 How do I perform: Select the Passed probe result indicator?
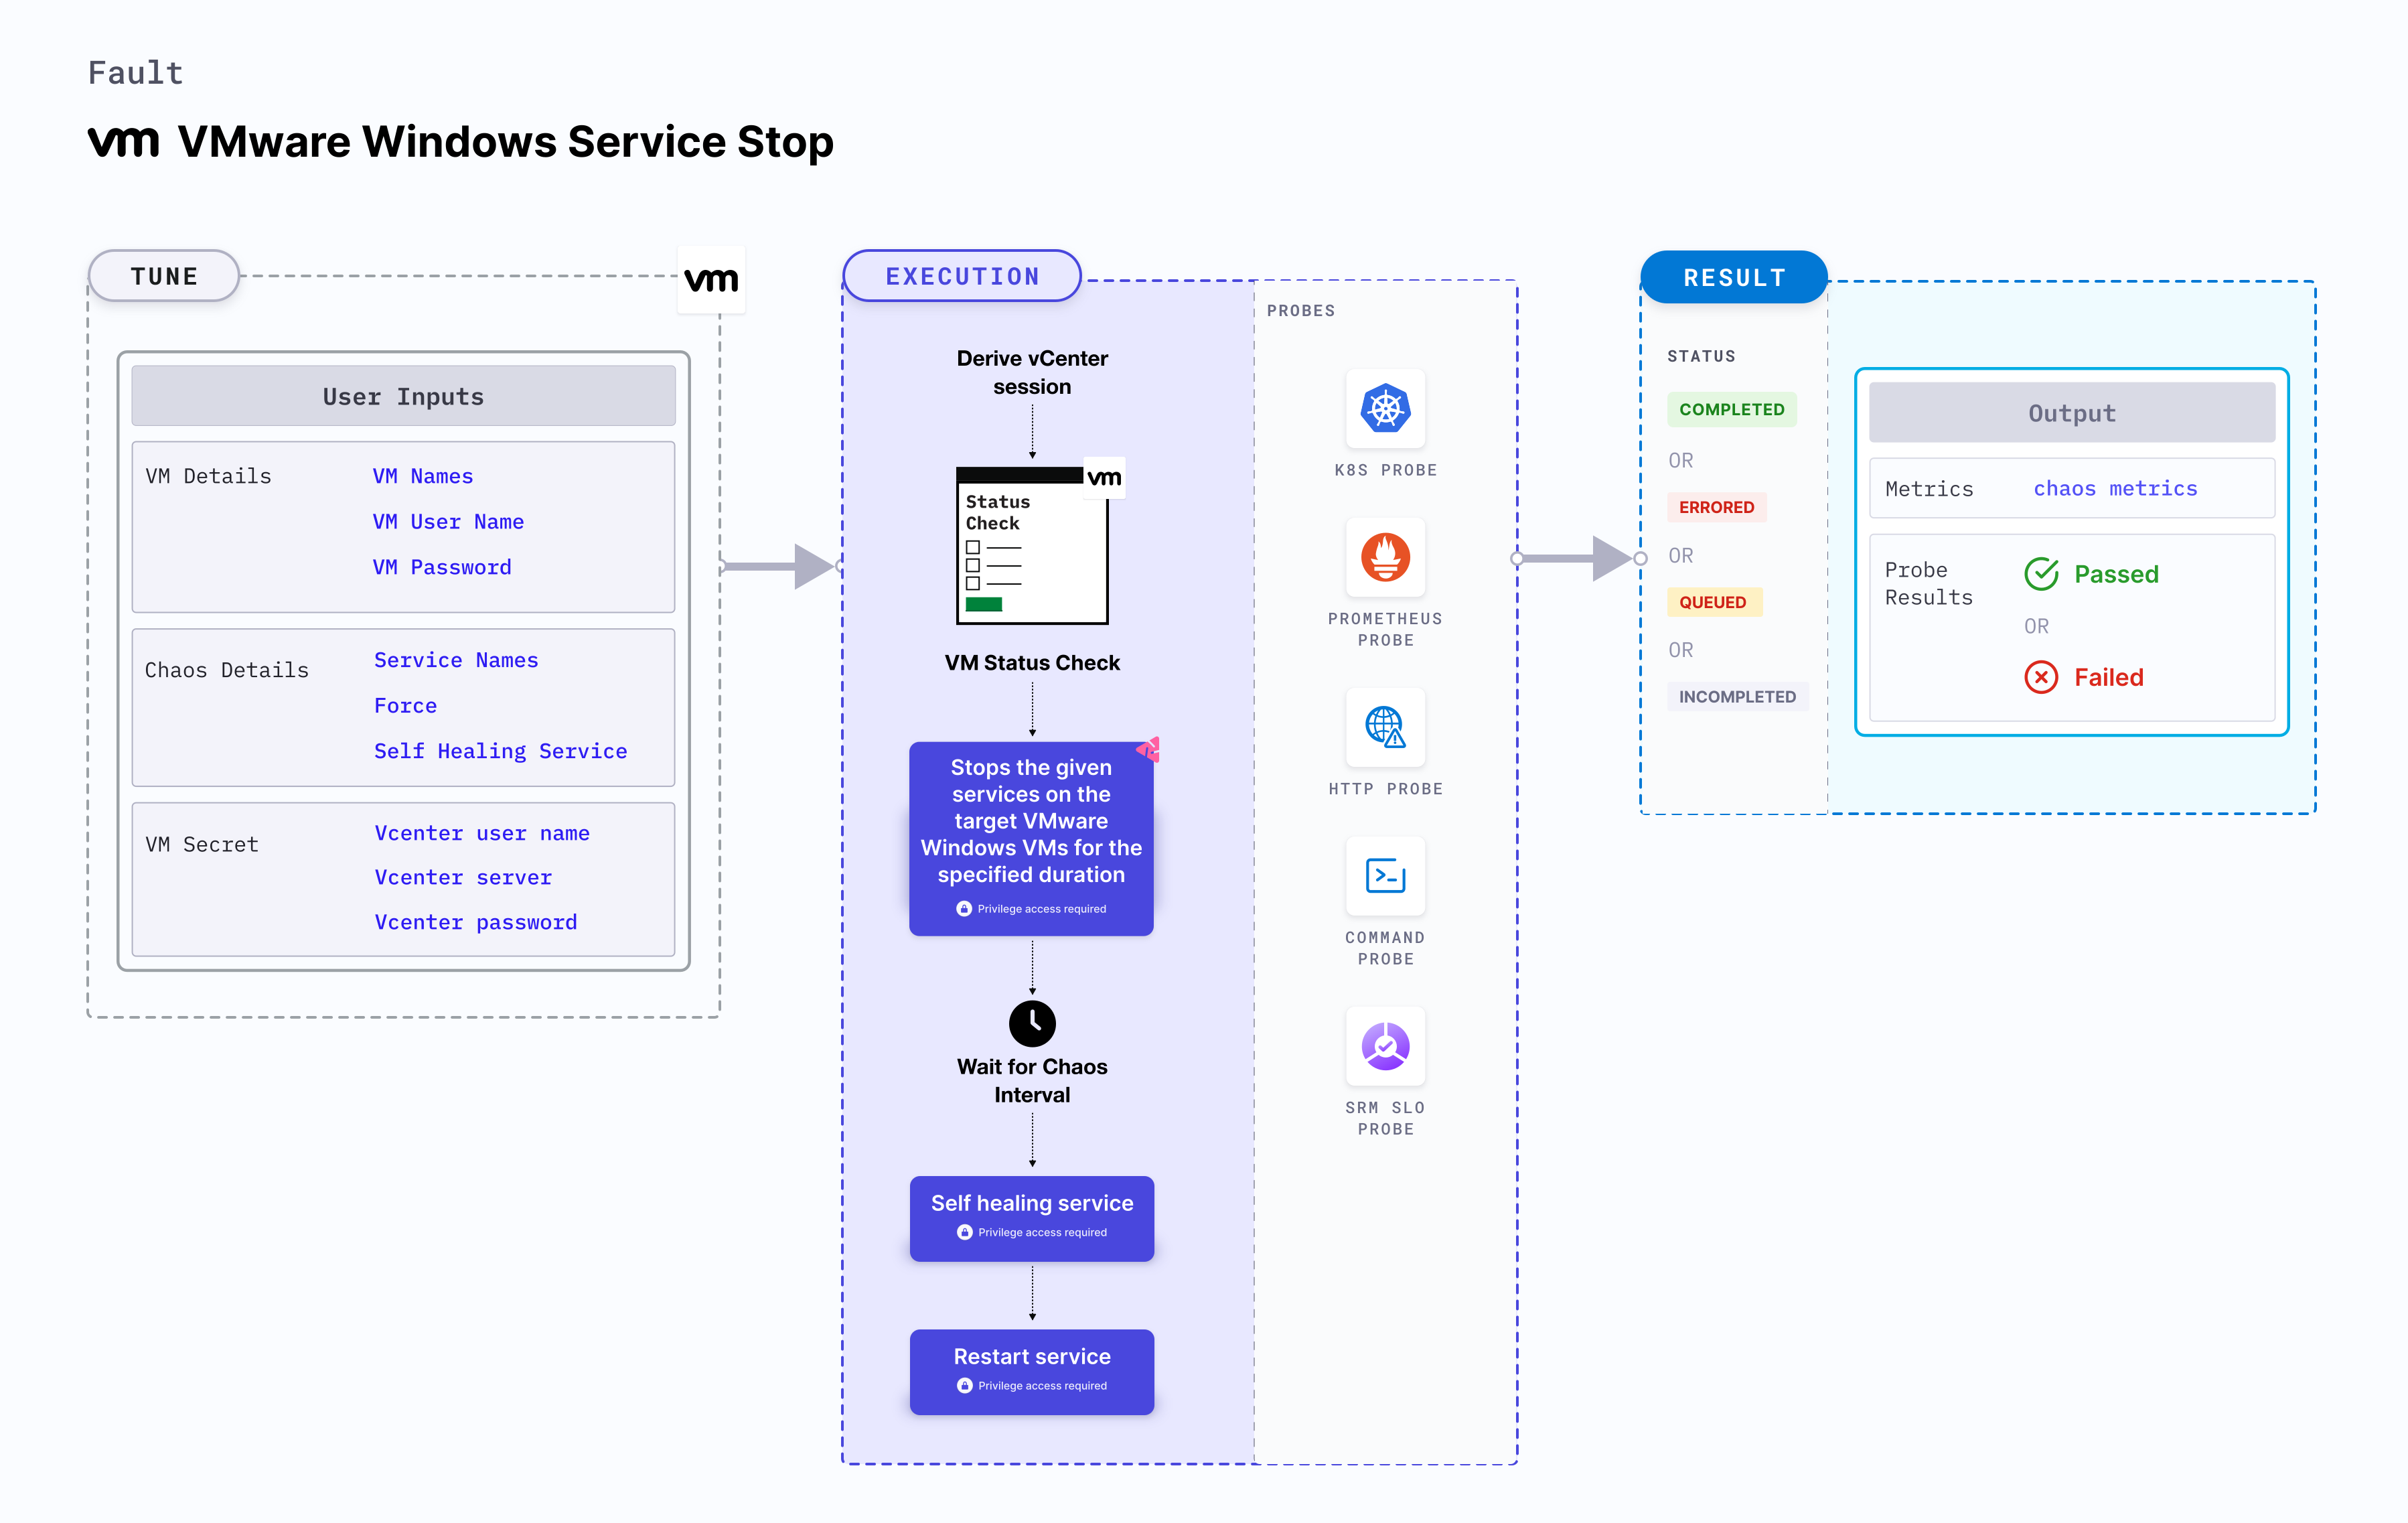(2090, 574)
